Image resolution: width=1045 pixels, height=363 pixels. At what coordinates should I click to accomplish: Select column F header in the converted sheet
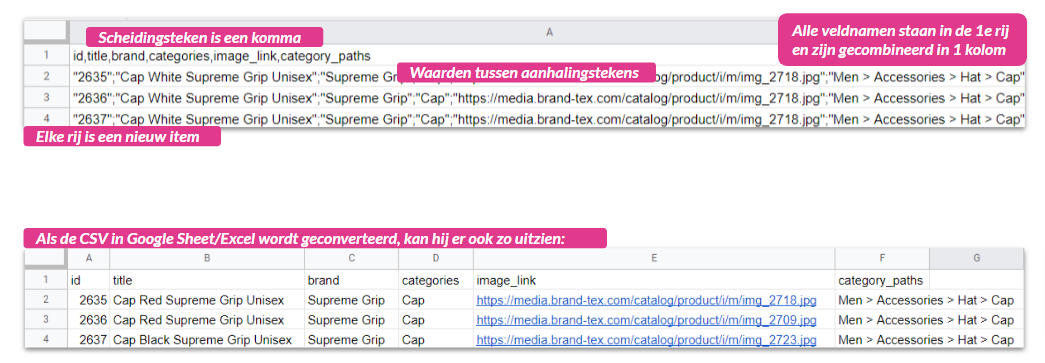[x=882, y=258]
